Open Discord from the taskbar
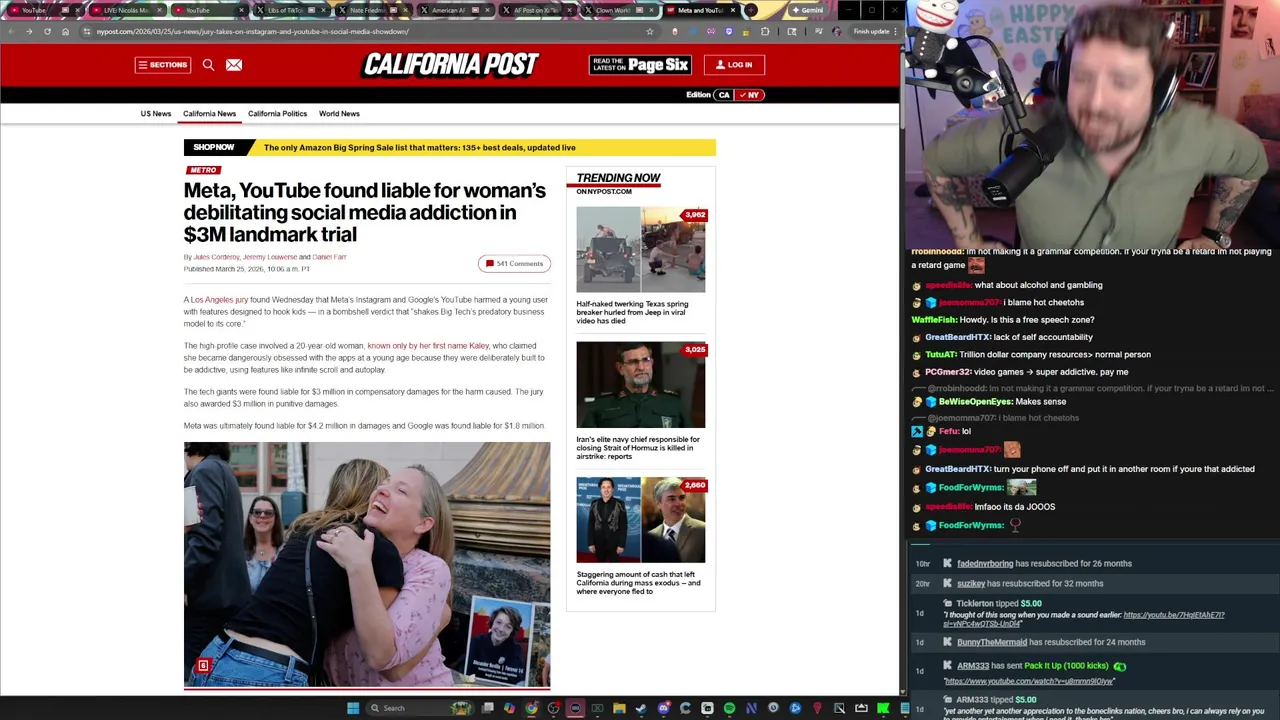The width and height of the screenshot is (1280, 720). pyautogui.click(x=664, y=708)
